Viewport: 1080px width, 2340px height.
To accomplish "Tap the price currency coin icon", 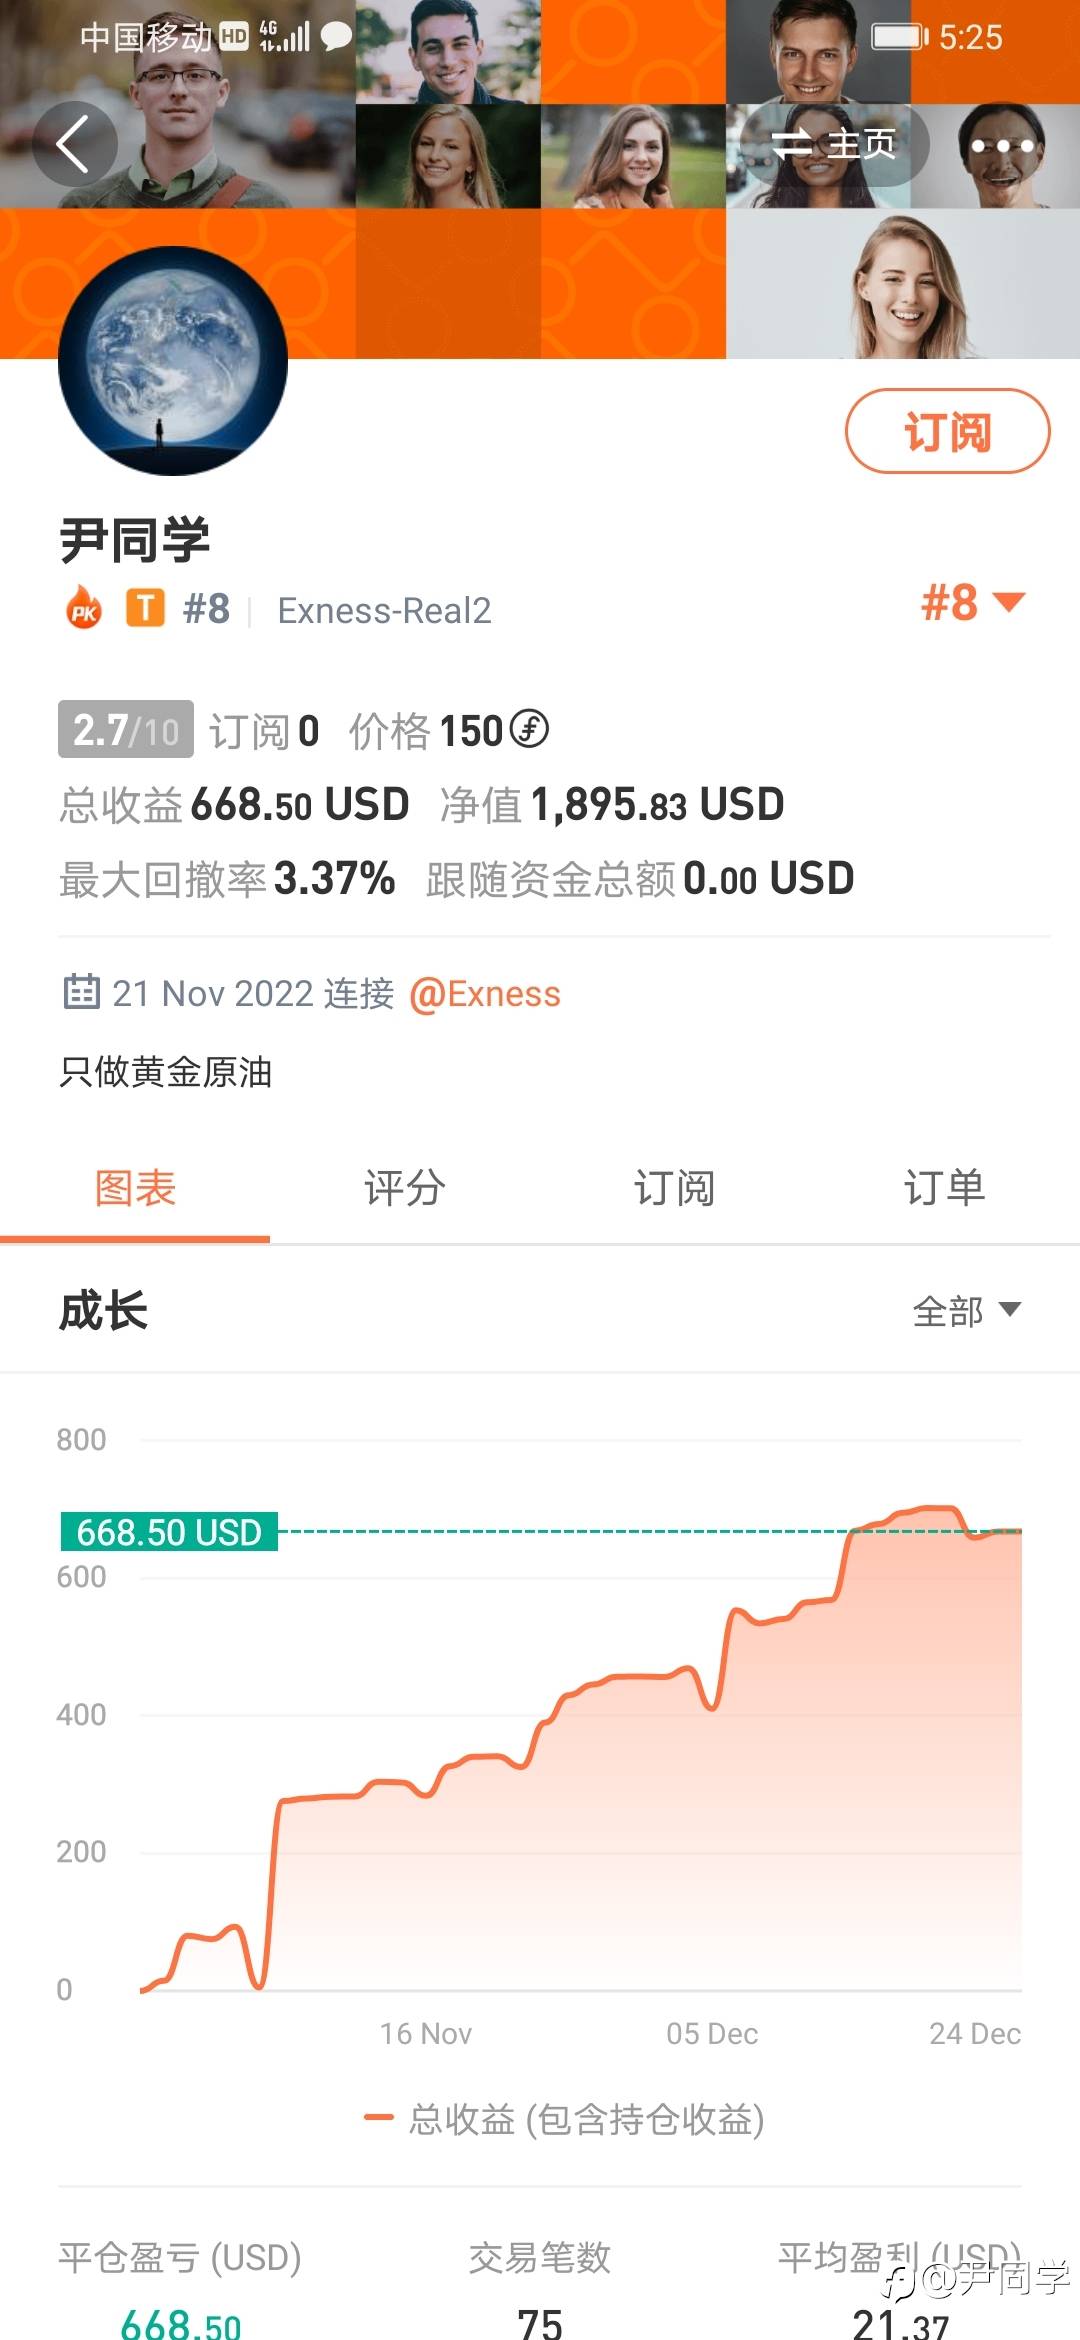I will coord(529,729).
